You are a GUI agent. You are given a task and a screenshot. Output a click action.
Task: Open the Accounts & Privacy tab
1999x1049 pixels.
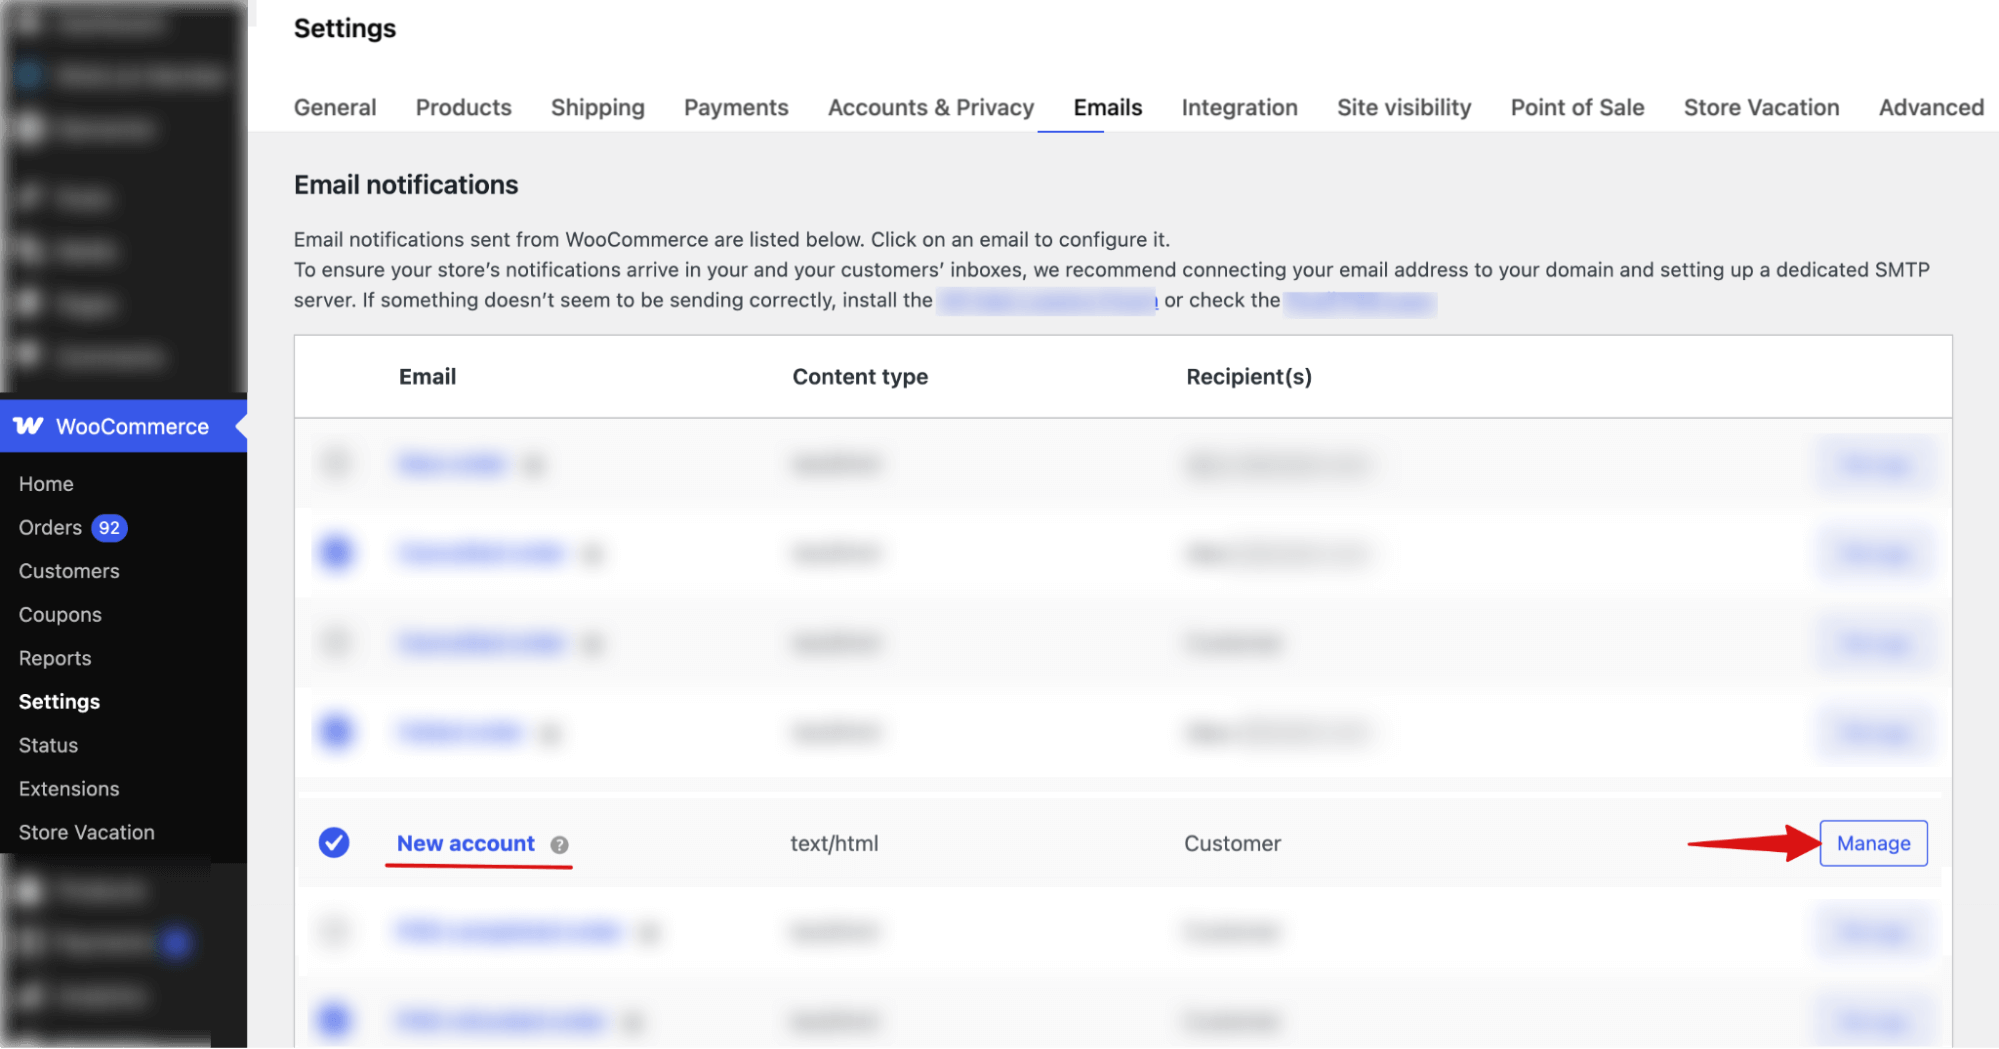(930, 107)
